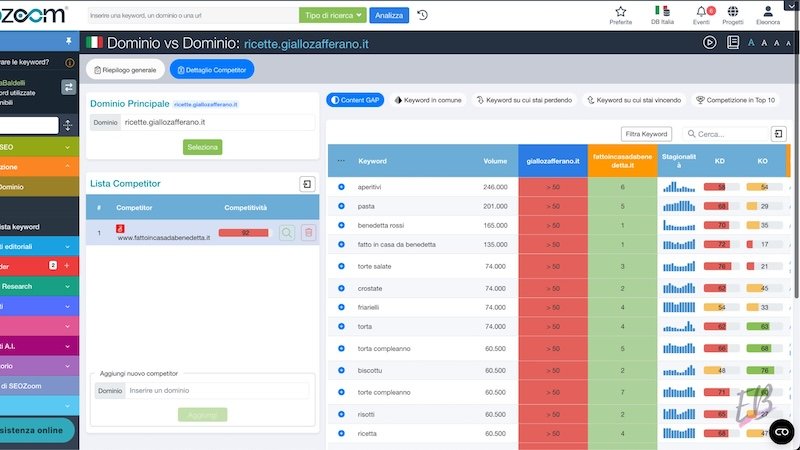The height and width of the screenshot is (450, 800).
Task: Open the chat support bubble icon
Action: coord(782,432)
